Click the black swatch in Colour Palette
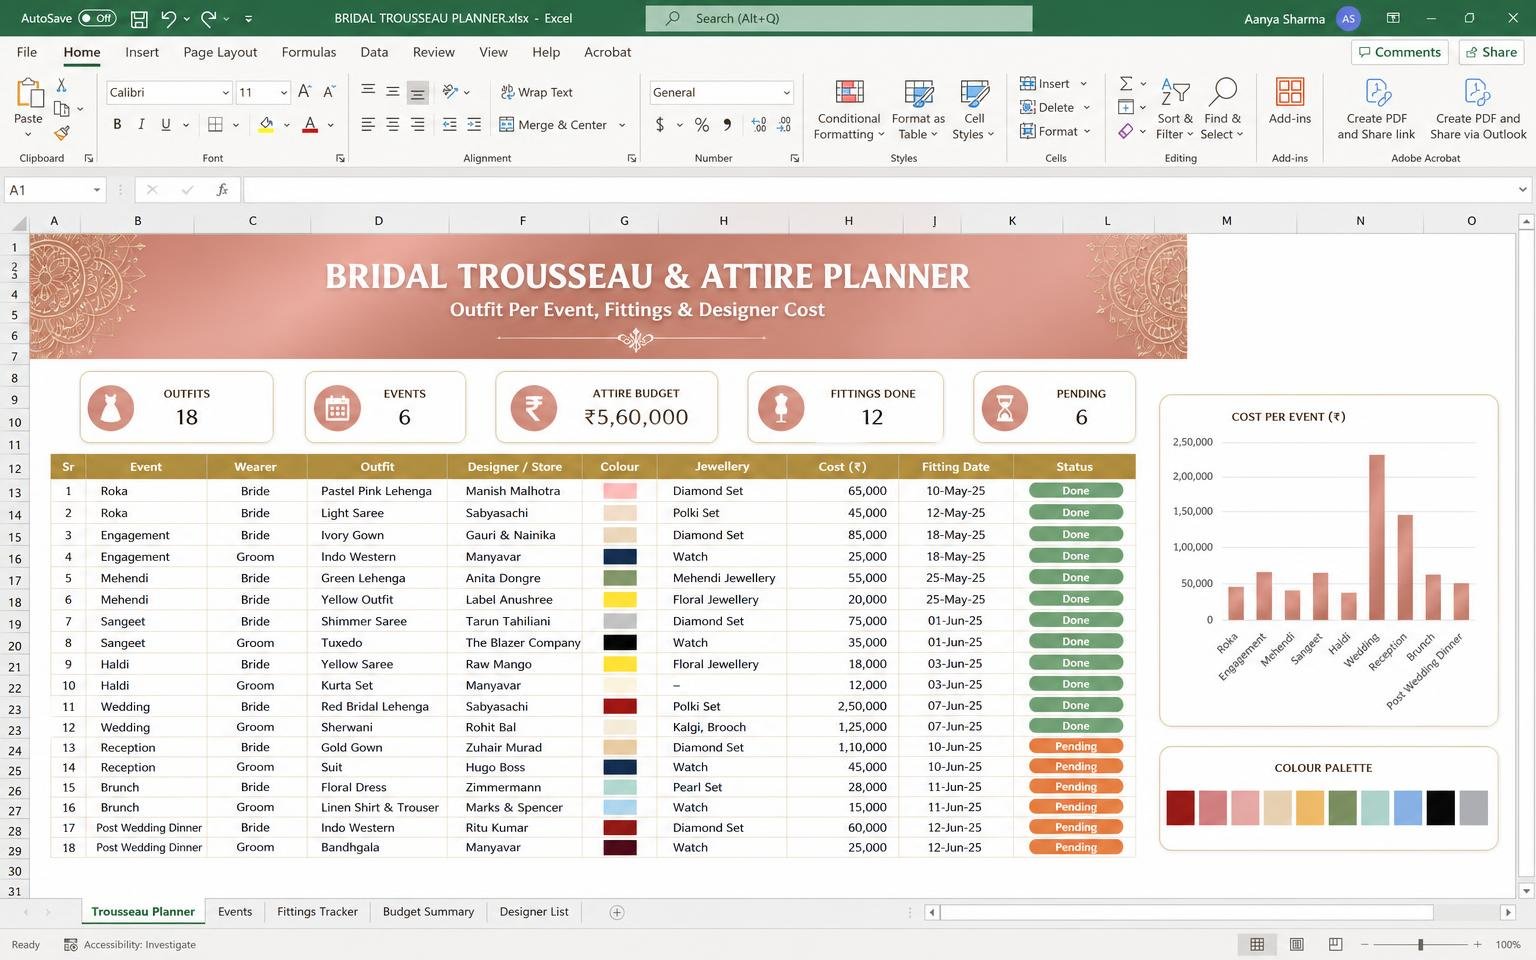This screenshot has height=960, width=1536. (x=1440, y=808)
